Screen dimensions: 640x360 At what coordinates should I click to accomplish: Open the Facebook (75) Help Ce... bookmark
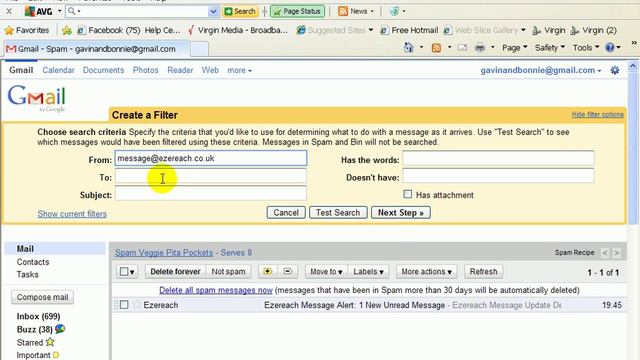coord(129,30)
